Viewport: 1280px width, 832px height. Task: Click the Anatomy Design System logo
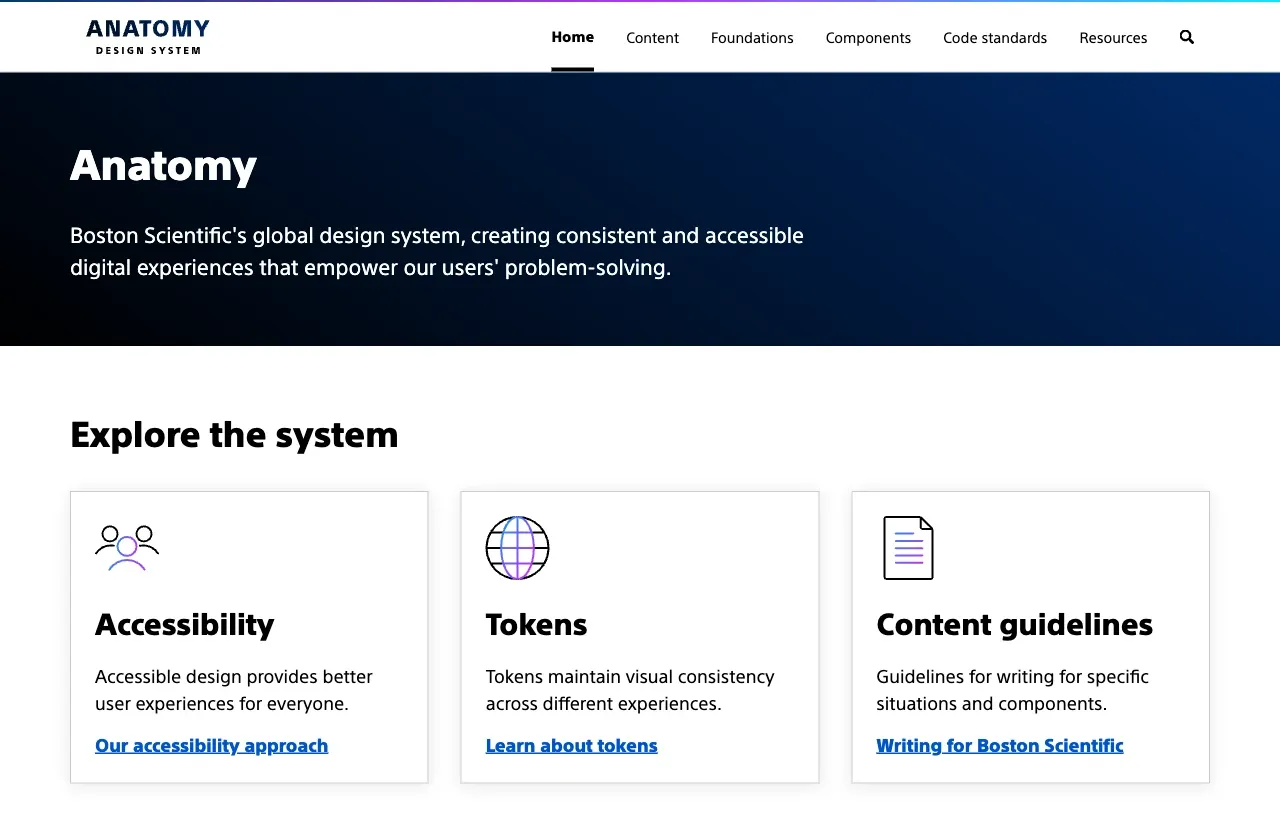(148, 37)
